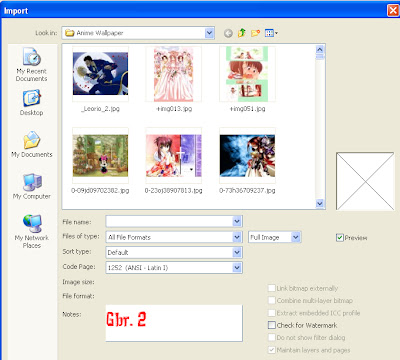
Task: Click the file list scroll up arrow
Action: pyautogui.click(x=320, y=50)
